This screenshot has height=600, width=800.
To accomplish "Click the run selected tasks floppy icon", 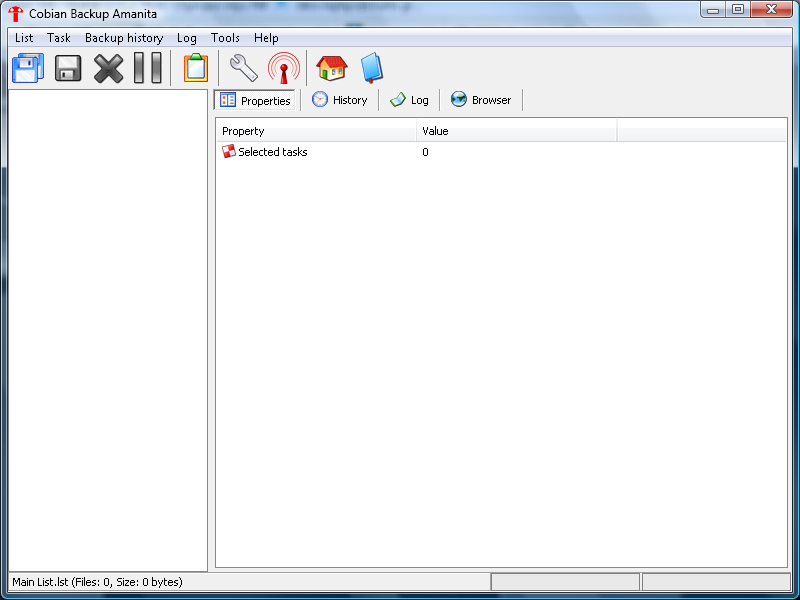I will pyautogui.click(x=68, y=68).
